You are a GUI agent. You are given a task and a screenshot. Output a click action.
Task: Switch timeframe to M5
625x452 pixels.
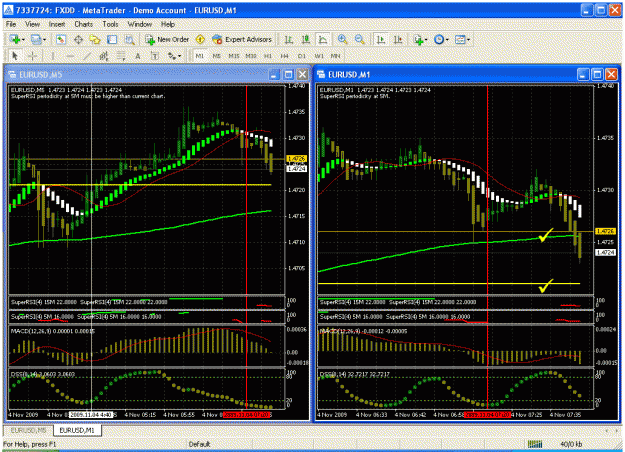point(216,56)
